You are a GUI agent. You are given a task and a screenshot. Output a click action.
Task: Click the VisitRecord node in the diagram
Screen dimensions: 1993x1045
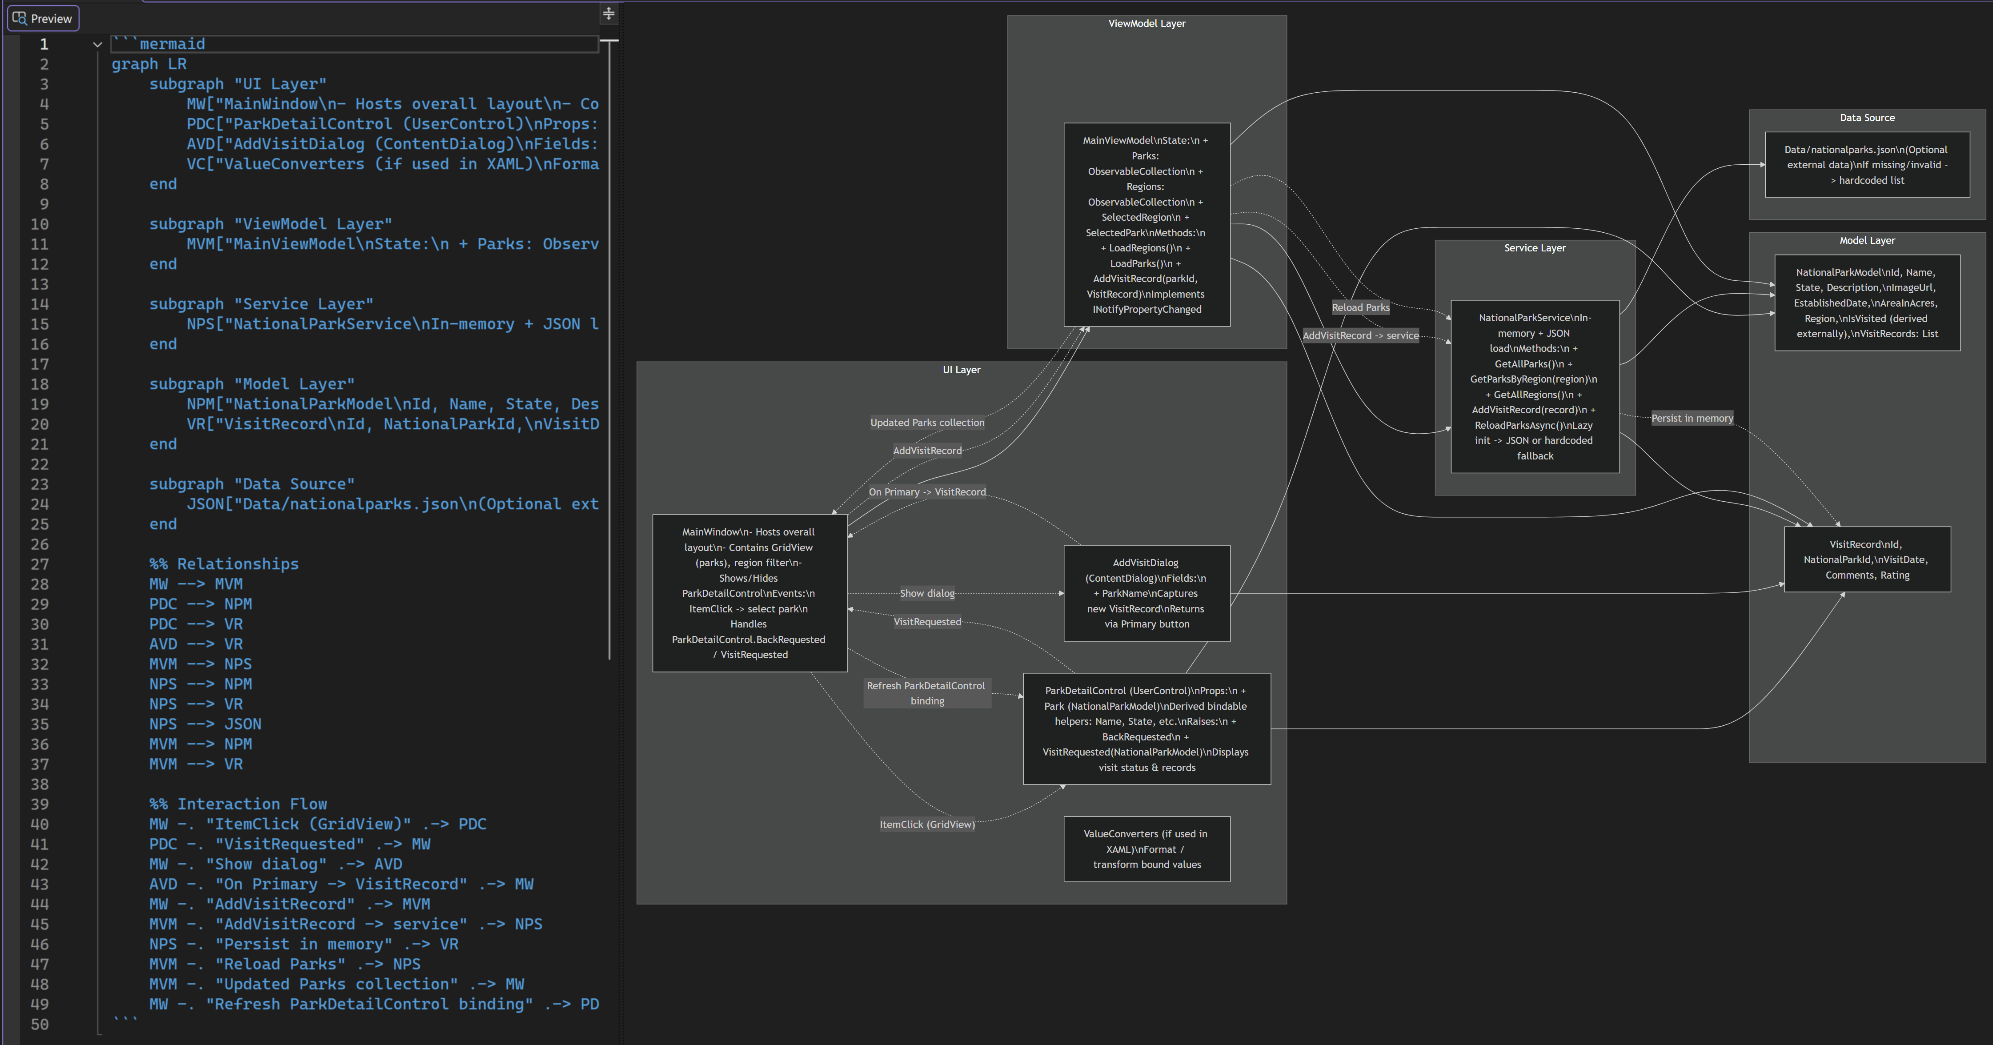[x=1867, y=560]
